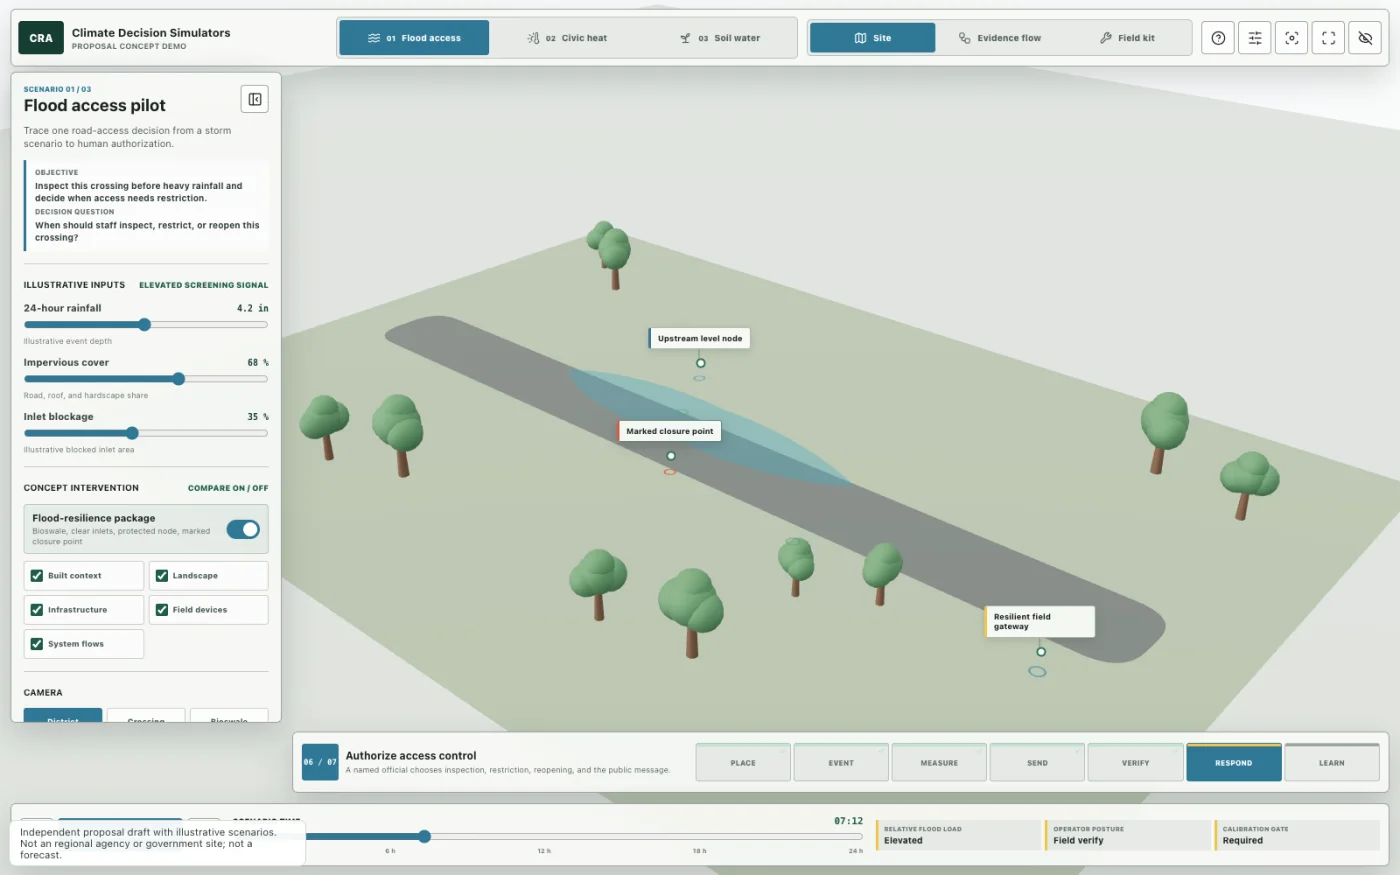1400x875 pixels.
Task: Open the Evidence flow view tab
Action: 1000,38
